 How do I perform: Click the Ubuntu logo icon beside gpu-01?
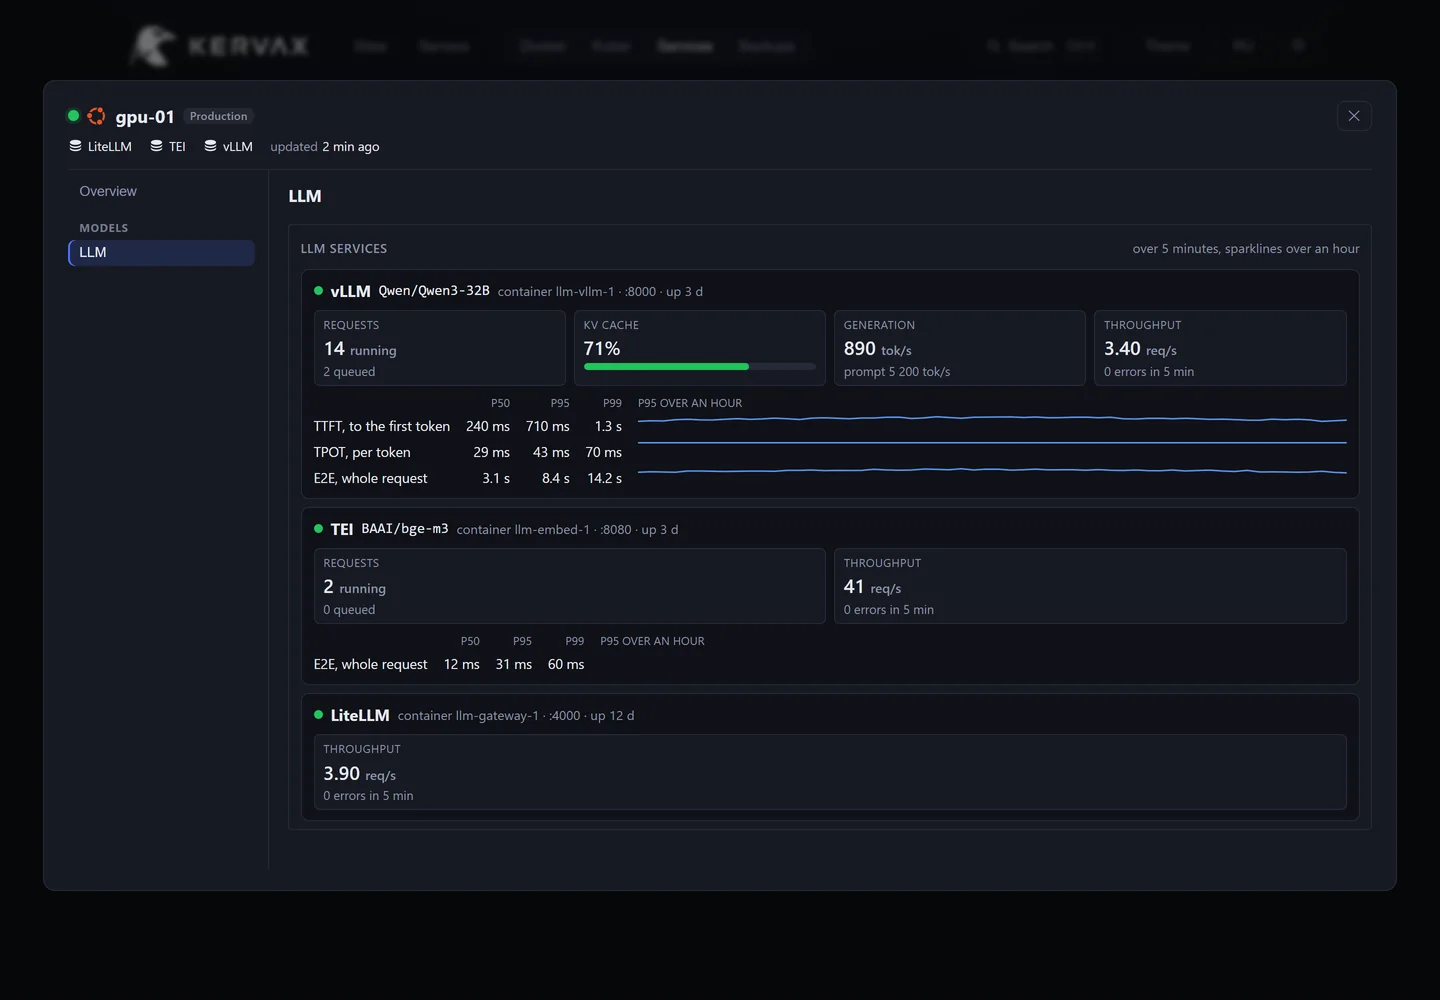point(96,116)
